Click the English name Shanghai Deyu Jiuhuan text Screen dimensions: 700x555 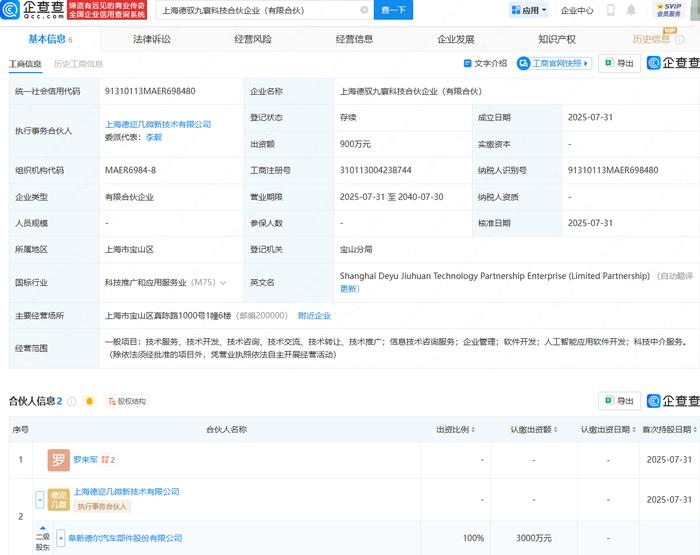tap(495, 276)
